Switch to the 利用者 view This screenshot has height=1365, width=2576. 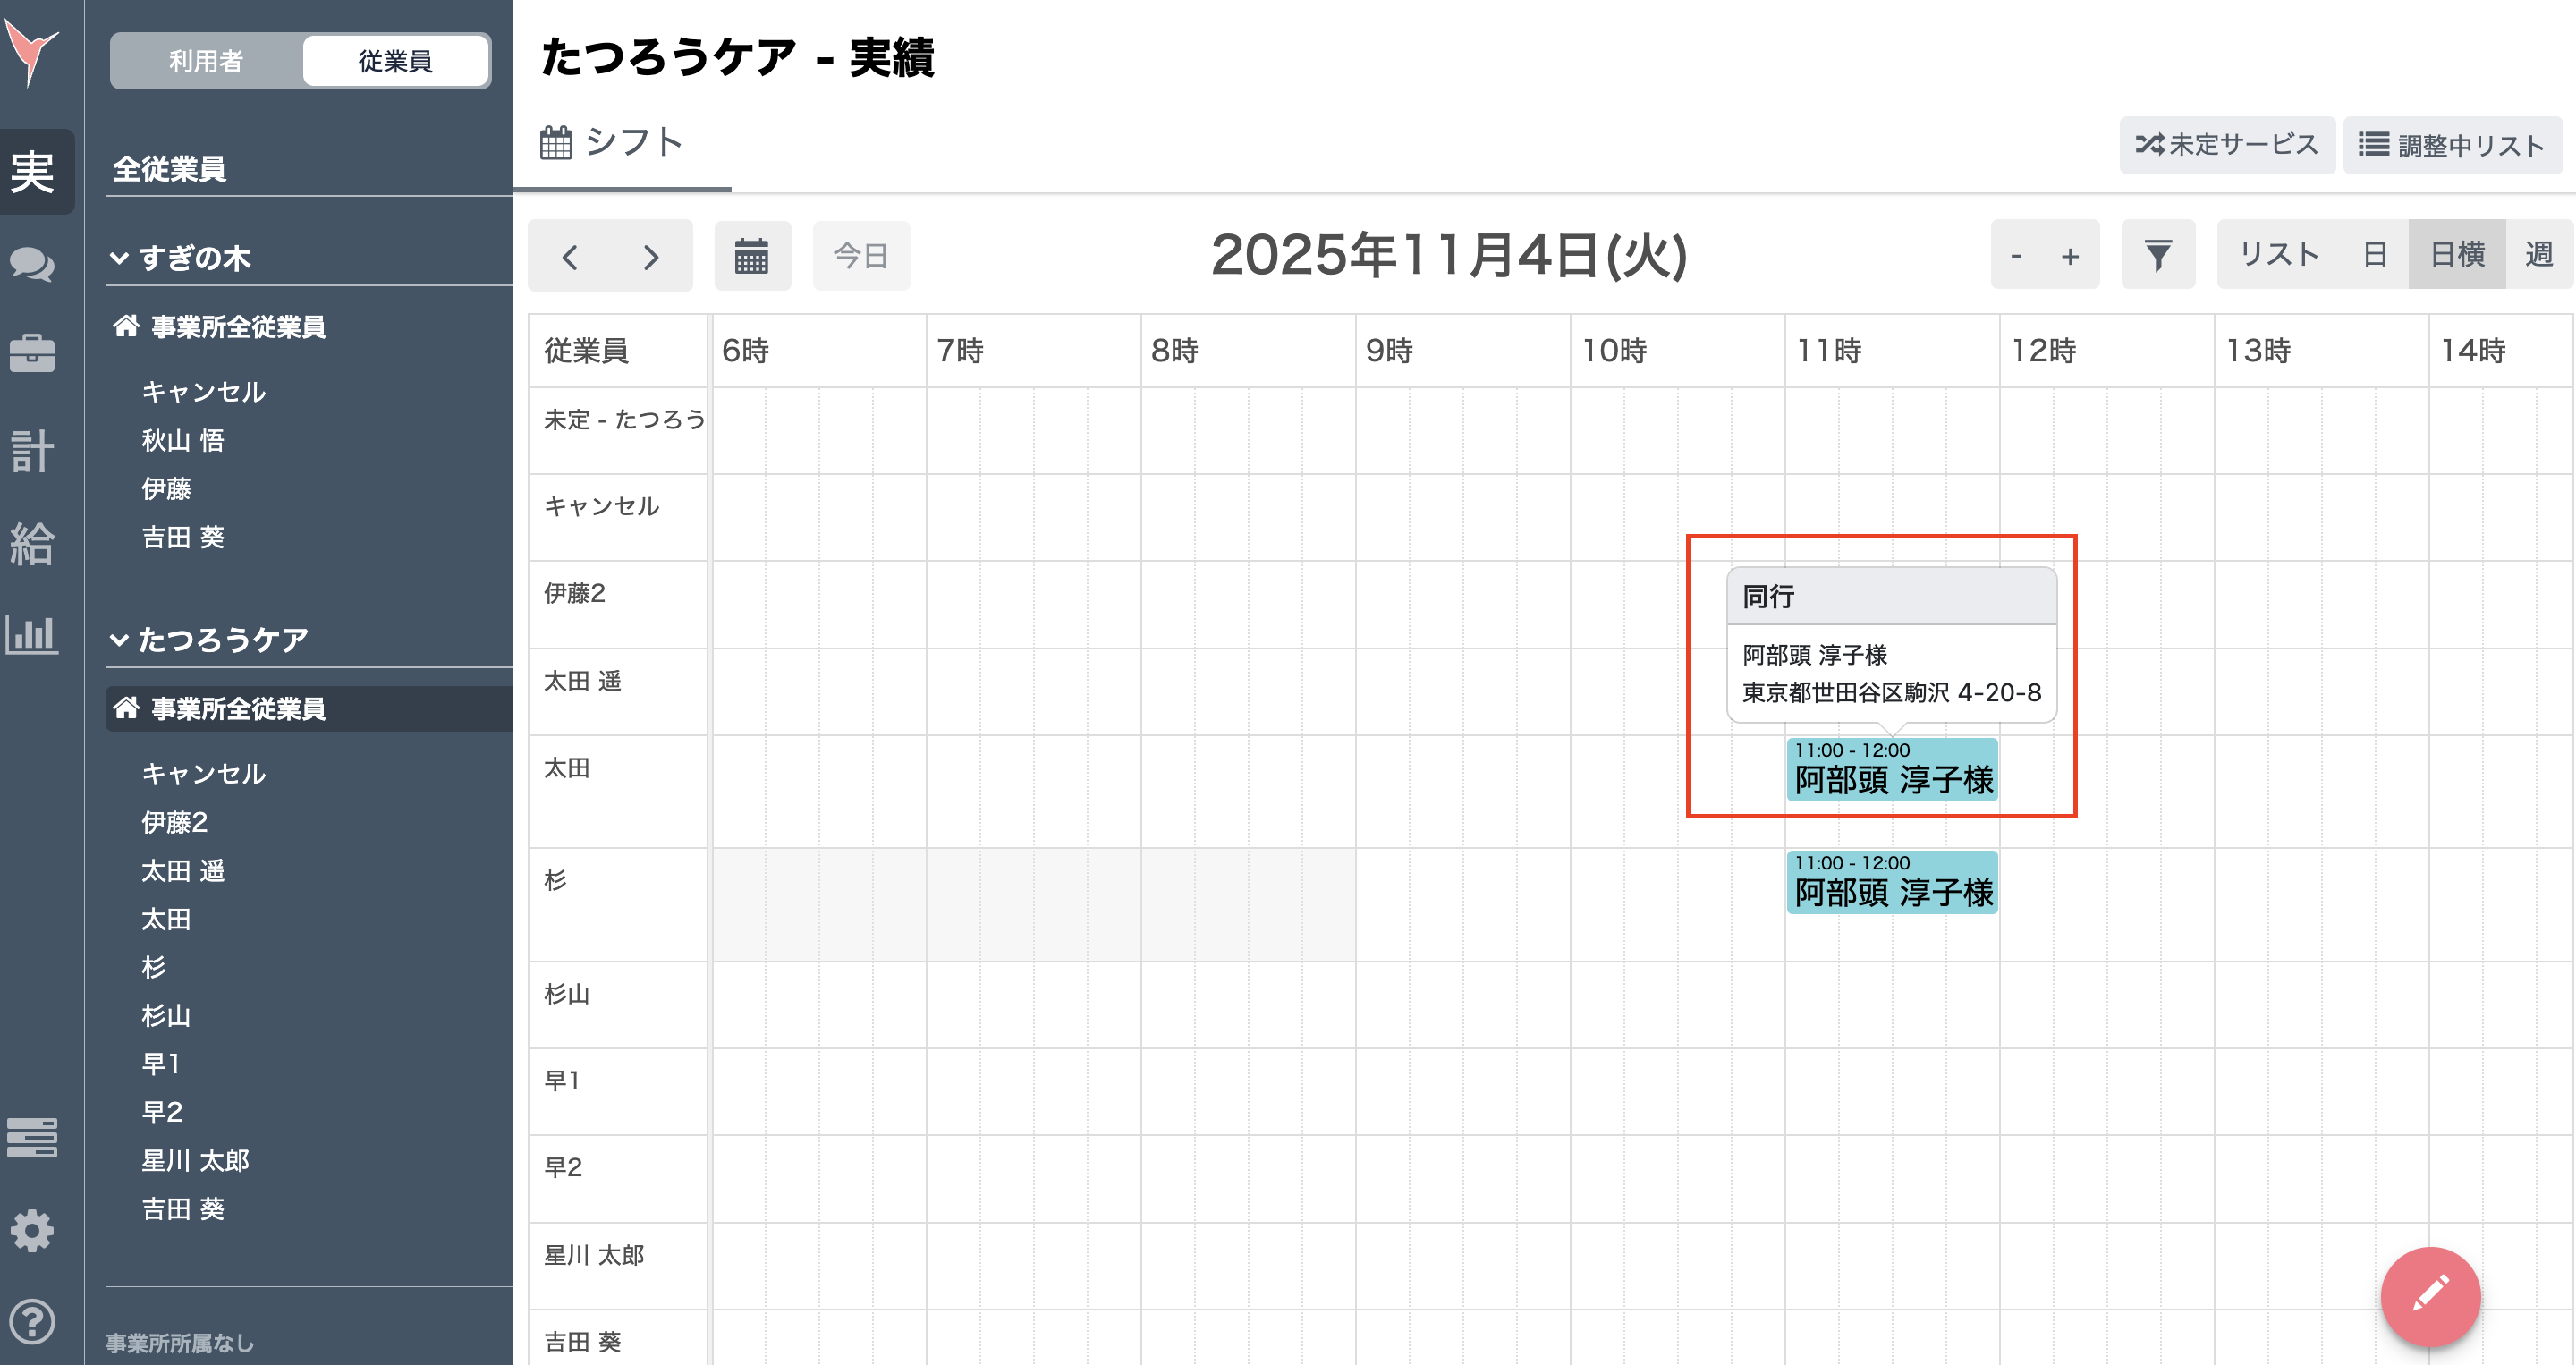pyautogui.click(x=205, y=60)
